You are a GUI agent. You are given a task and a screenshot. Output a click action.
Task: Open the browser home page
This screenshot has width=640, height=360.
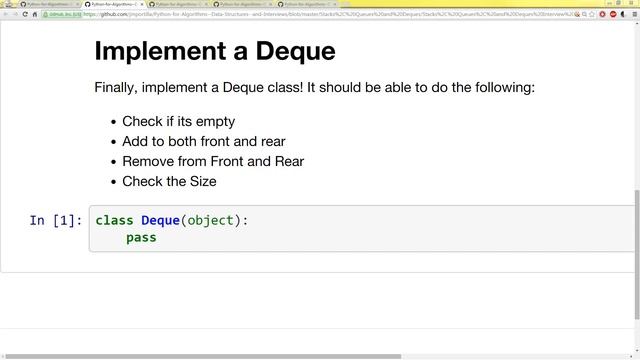(x=35, y=14)
